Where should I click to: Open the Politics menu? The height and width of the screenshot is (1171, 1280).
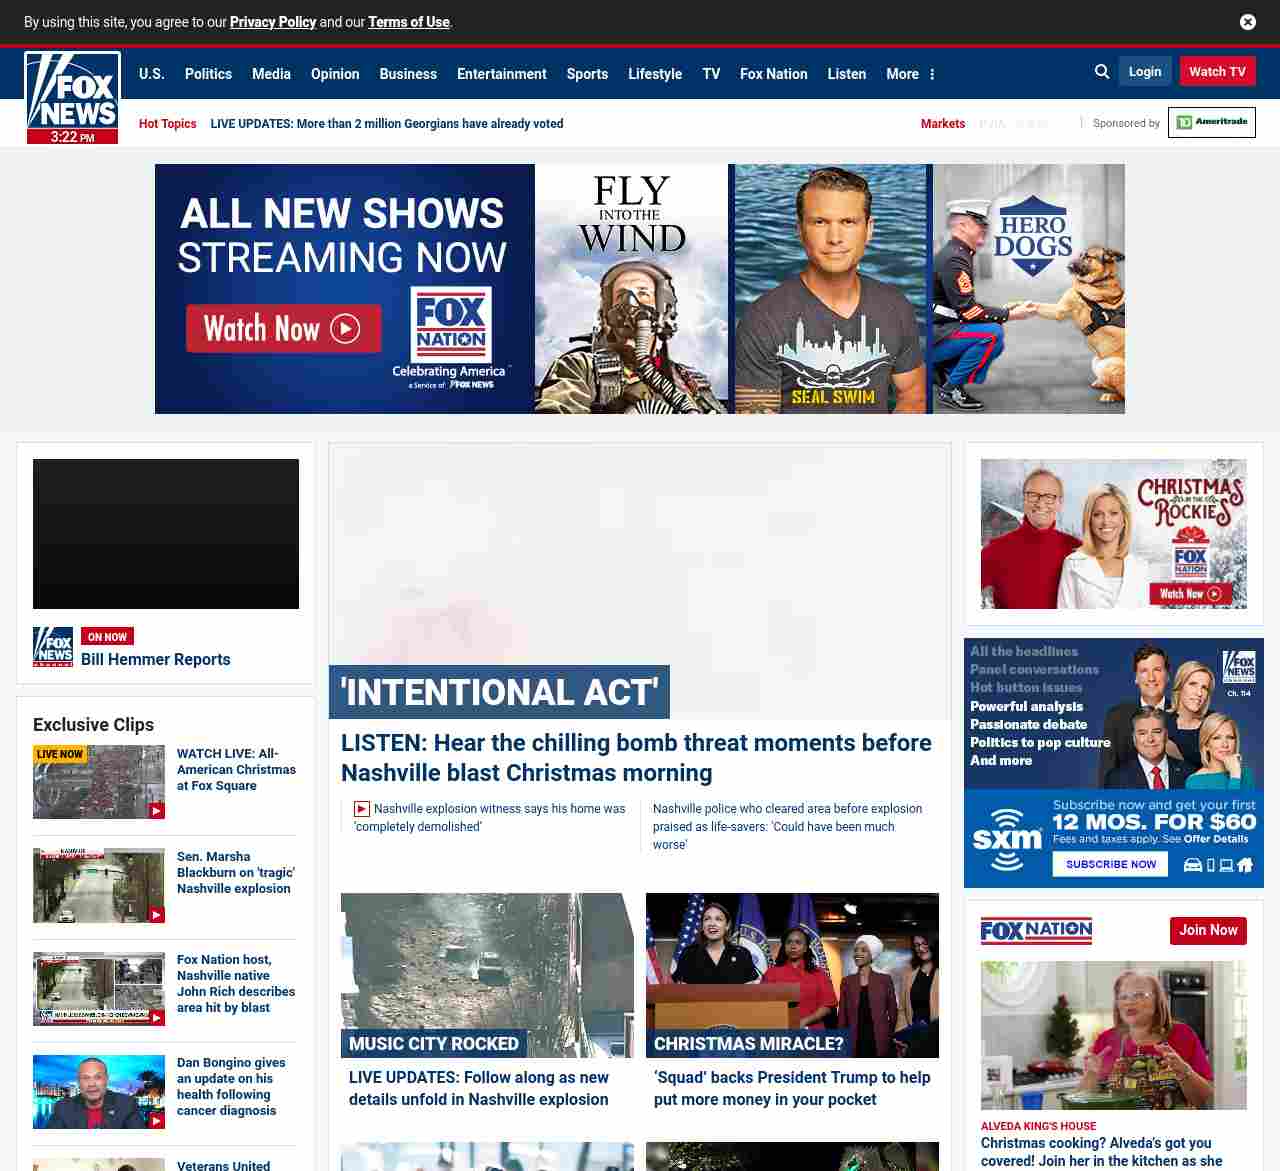(x=208, y=74)
